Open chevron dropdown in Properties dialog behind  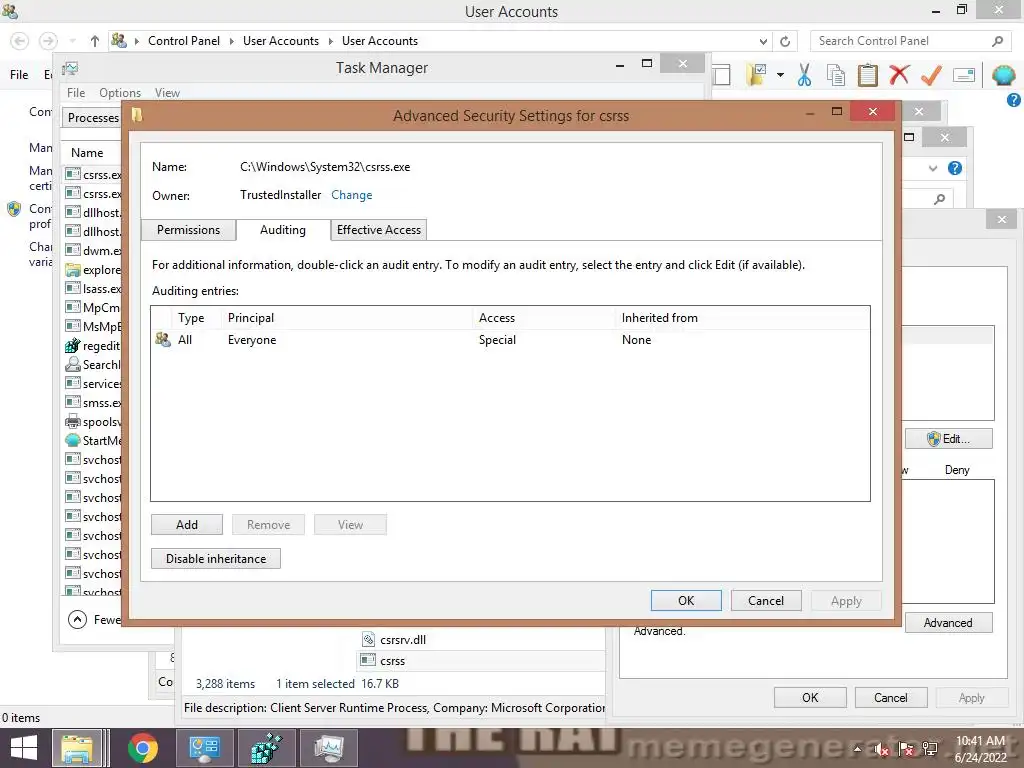(933, 168)
